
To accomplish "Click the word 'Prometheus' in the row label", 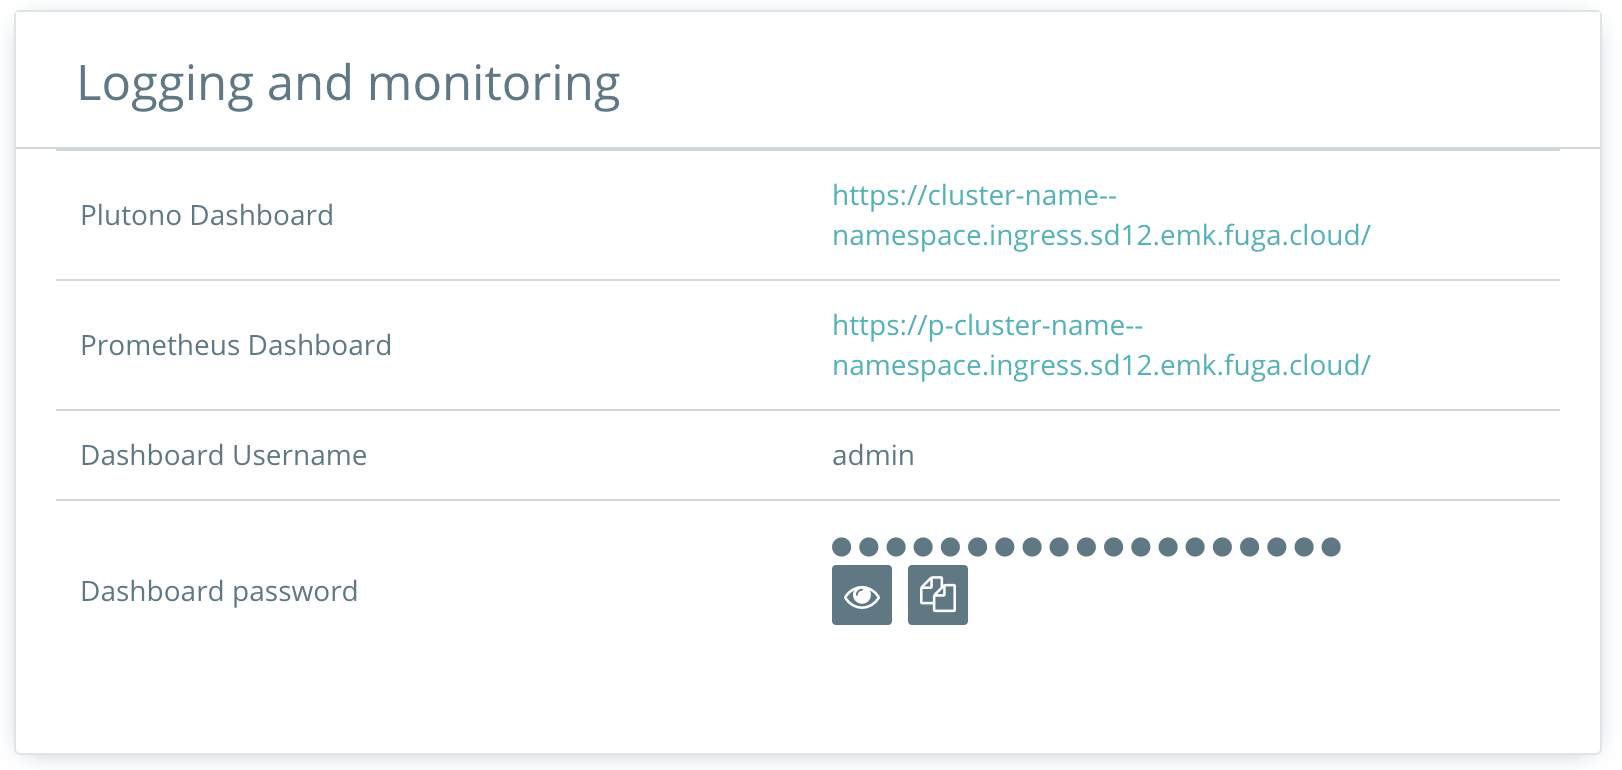I will pyautogui.click(x=160, y=345).
